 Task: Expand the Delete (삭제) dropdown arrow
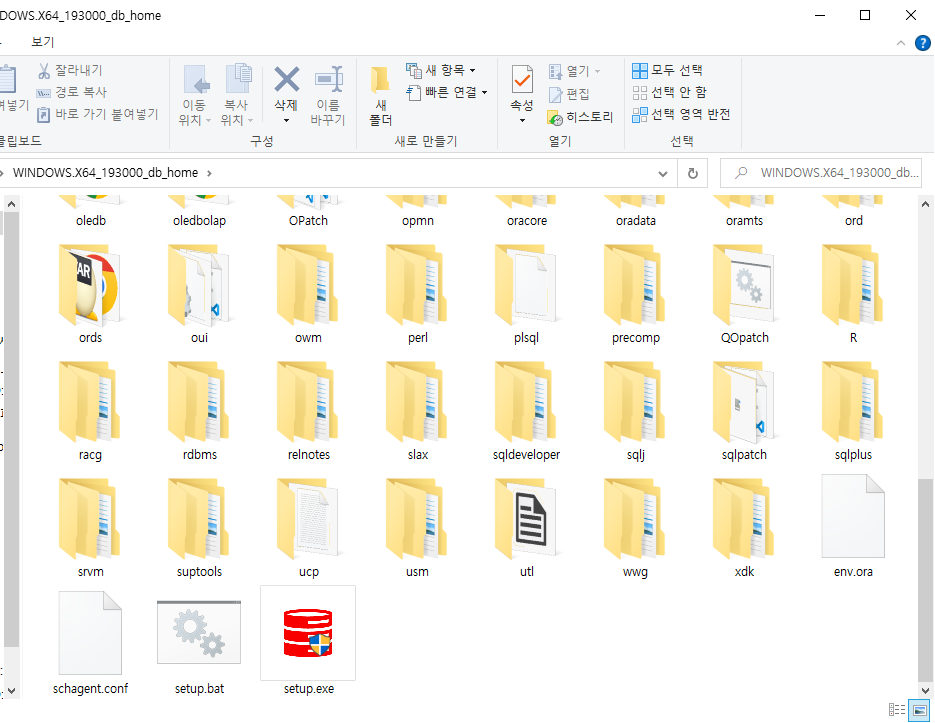(x=286, y=120)
